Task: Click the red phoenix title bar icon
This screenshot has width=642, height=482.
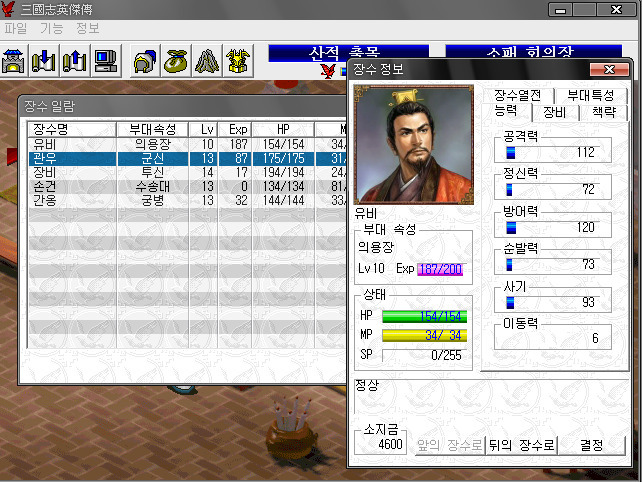Action: click(x=8, y=9)
